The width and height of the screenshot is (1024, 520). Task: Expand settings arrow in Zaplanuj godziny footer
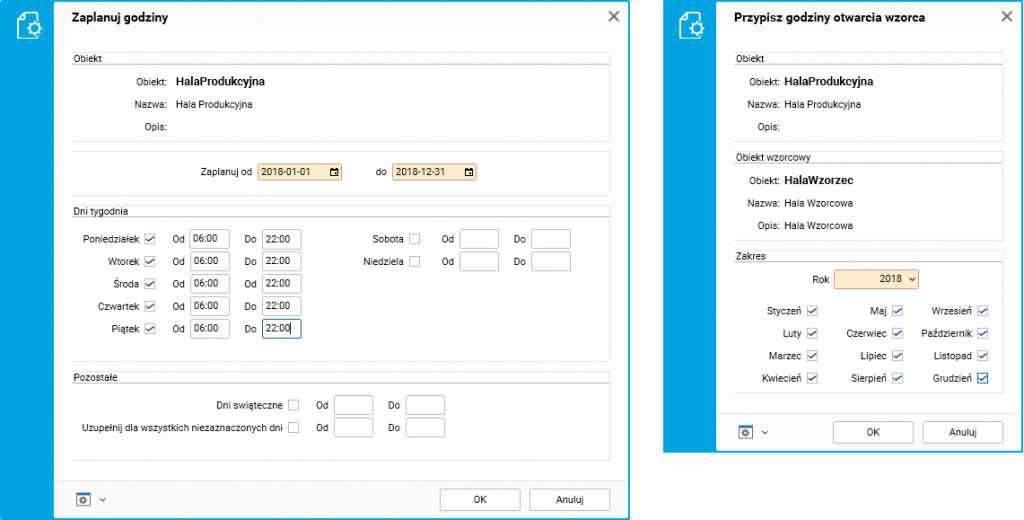(103, 500)
